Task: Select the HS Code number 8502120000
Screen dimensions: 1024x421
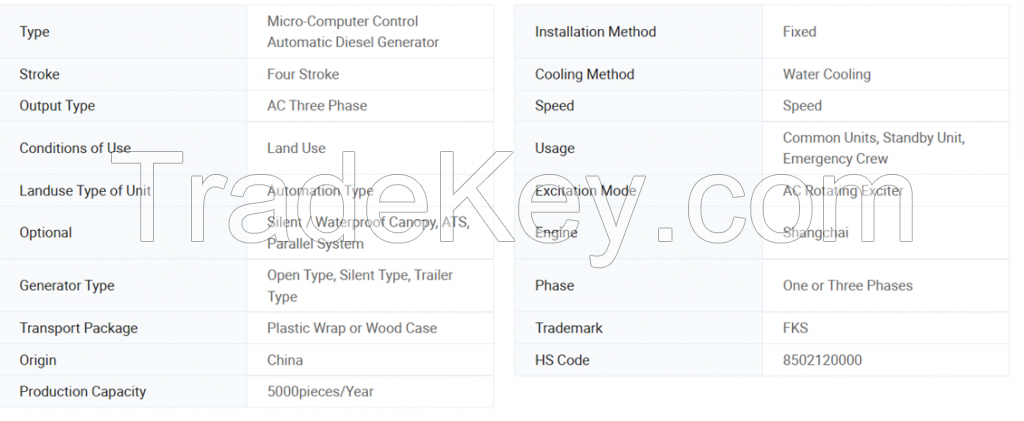Action: pyautogui.click(x=823, y=360)
